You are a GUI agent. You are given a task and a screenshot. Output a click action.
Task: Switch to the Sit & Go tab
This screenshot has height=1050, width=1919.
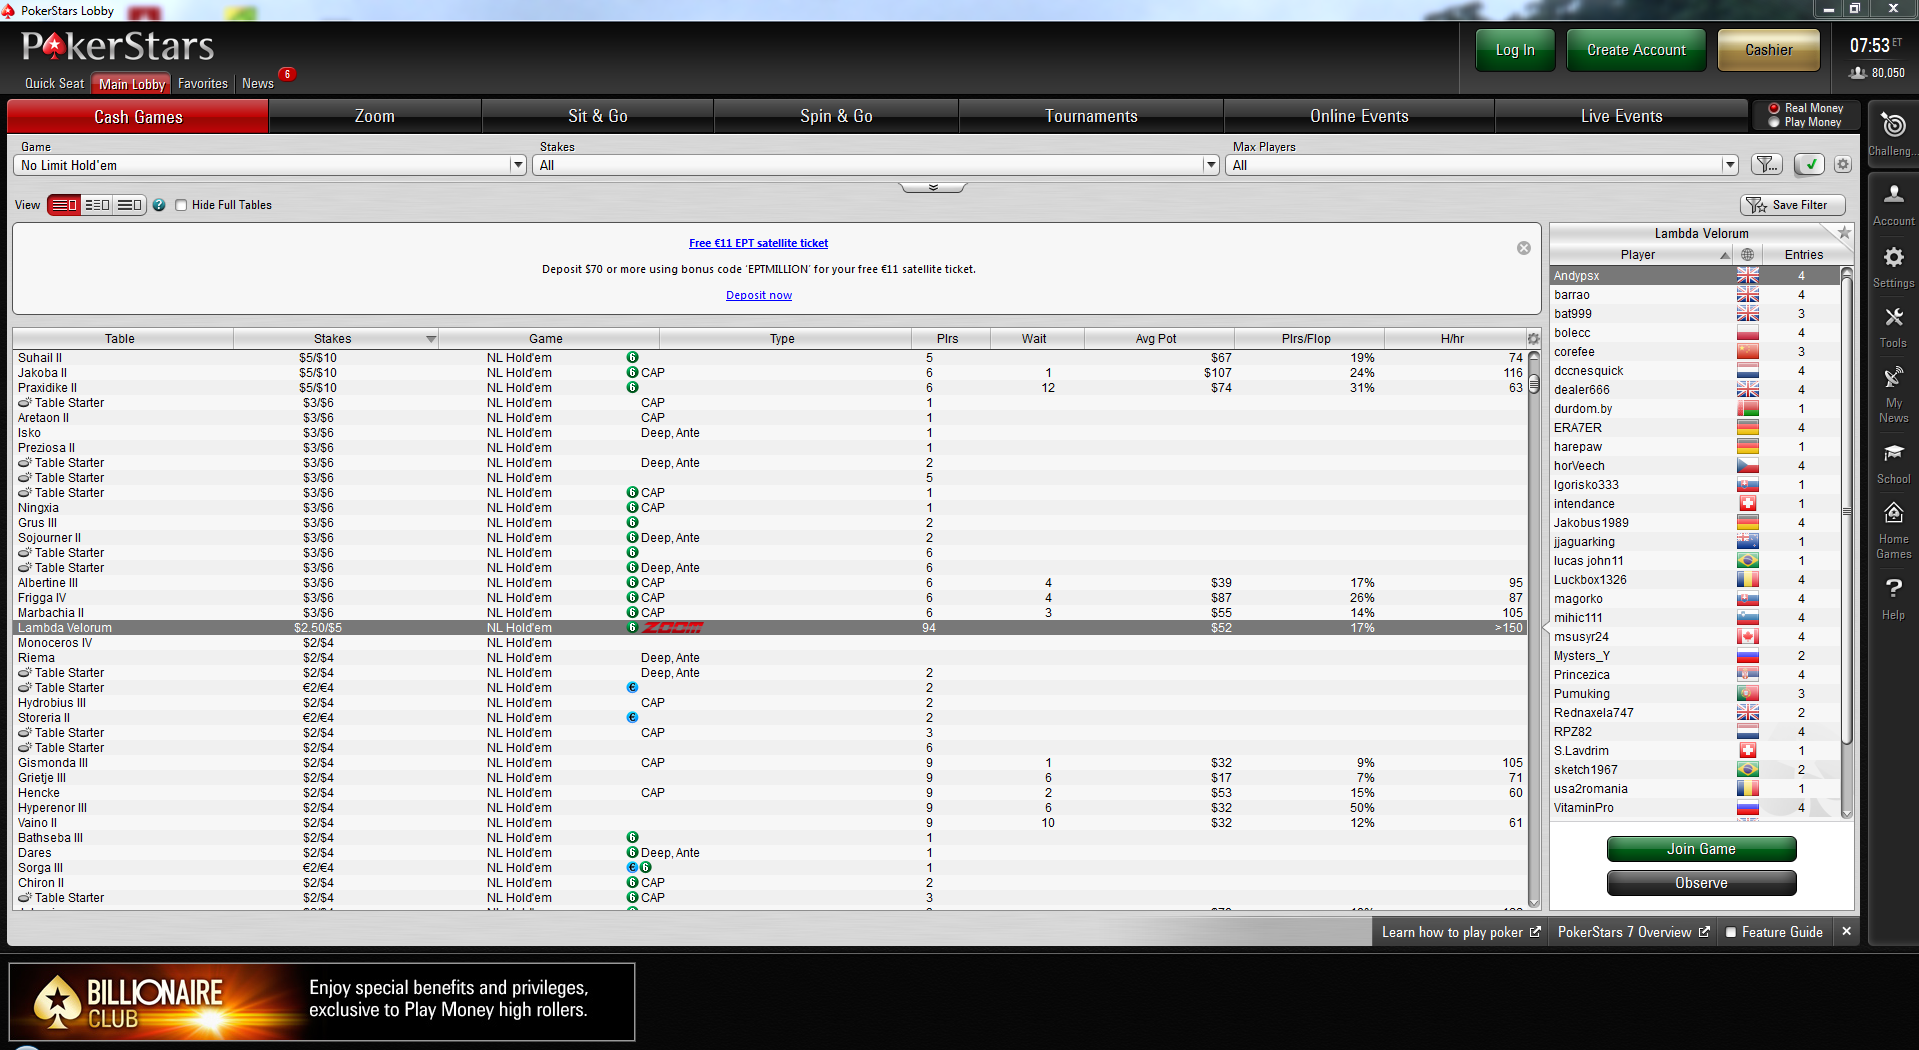point(598,117)
